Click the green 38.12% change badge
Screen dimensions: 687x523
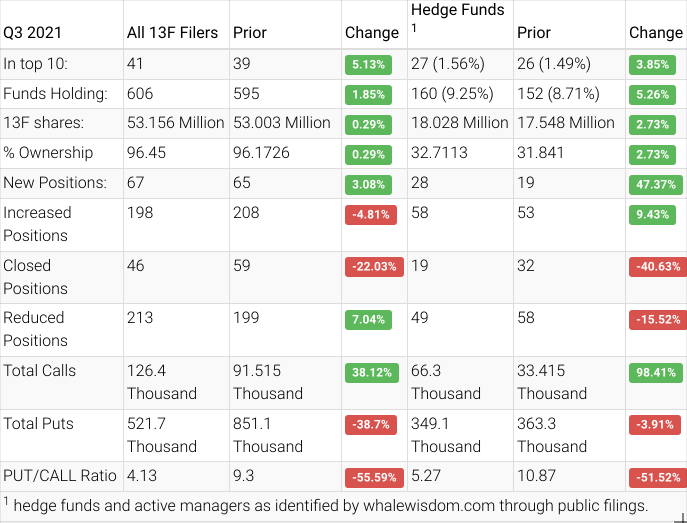tap(372, 372)
